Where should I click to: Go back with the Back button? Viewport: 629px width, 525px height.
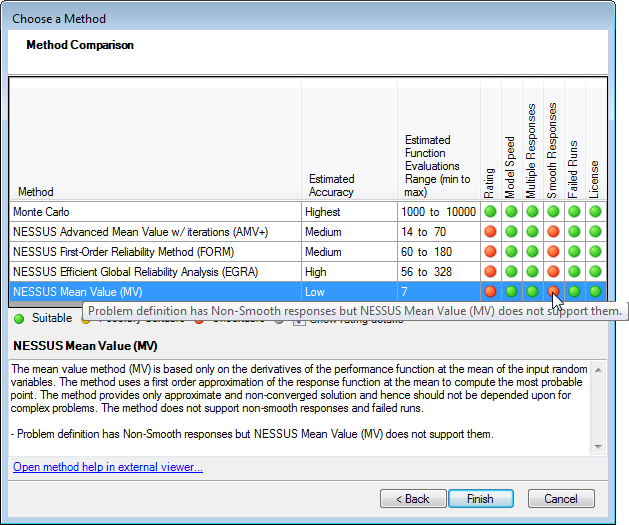[412, 498]
